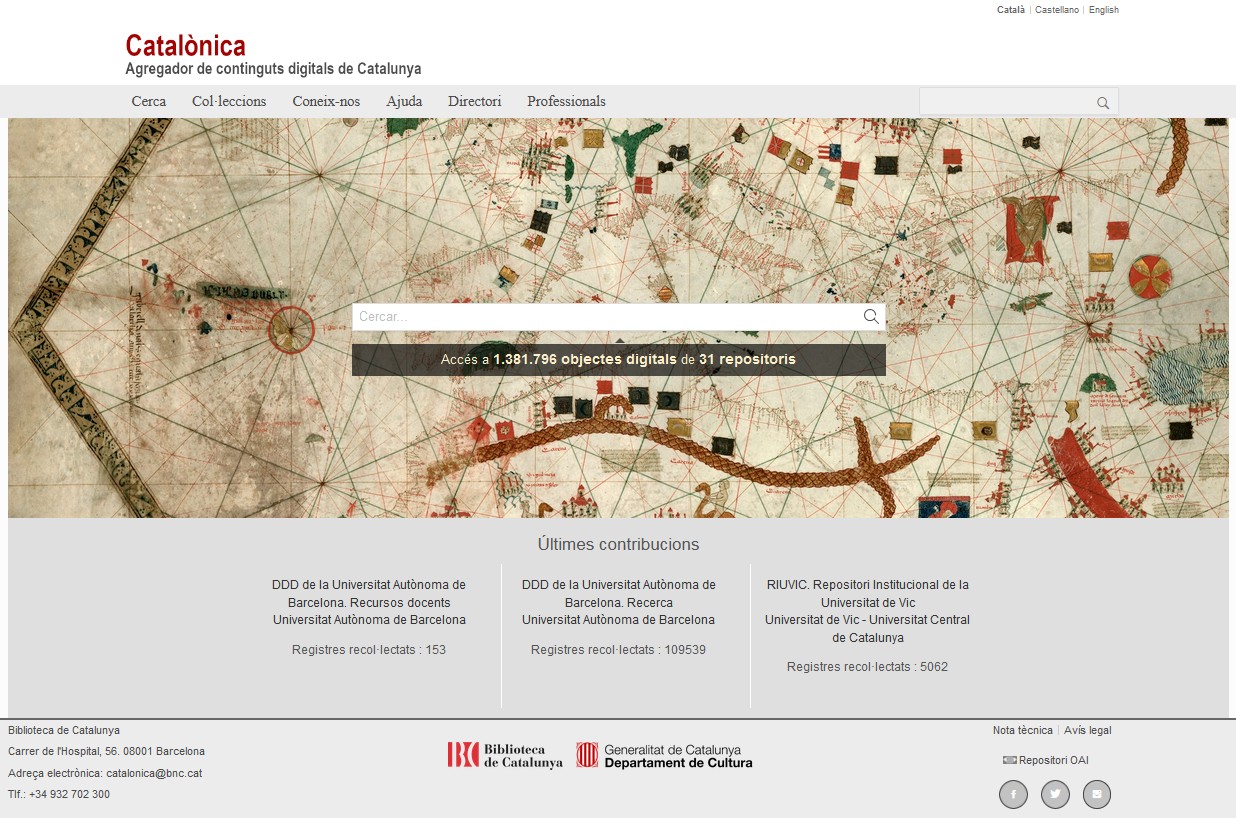Open the Facebook page via the footer icon

(1013, 795)
